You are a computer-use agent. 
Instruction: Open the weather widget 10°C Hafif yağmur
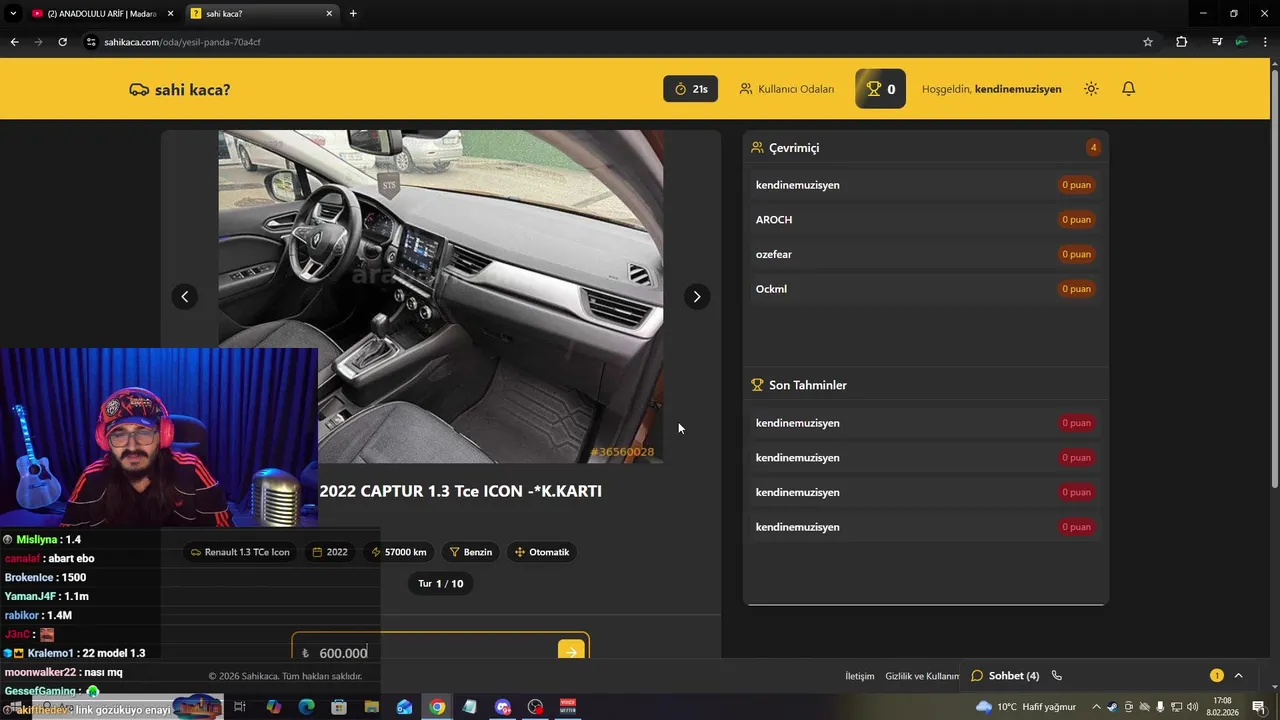click(x=1026, y=707)
